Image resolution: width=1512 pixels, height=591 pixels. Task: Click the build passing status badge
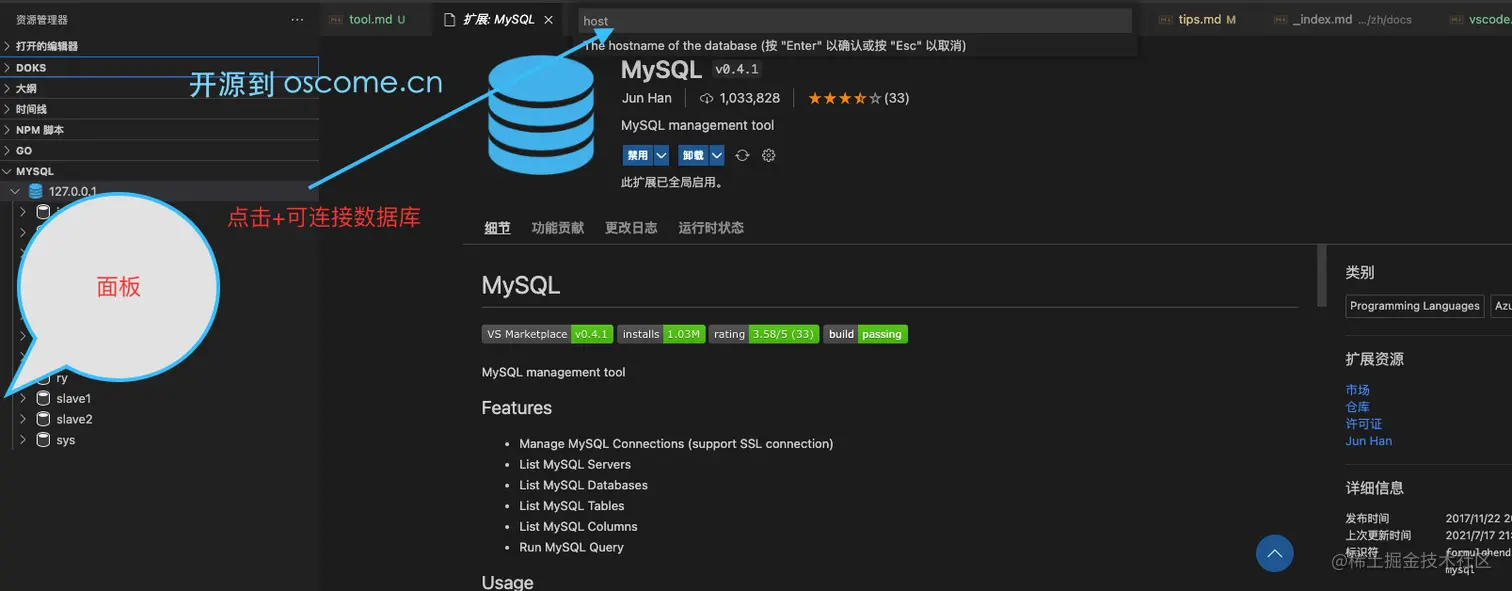point(865,334)
